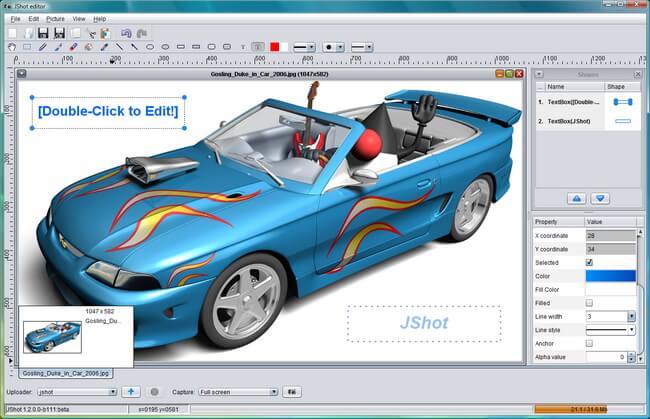Screen dimensions: 650x419
Task: Select the highlighted Text Box tool
Action: [258, 47]
